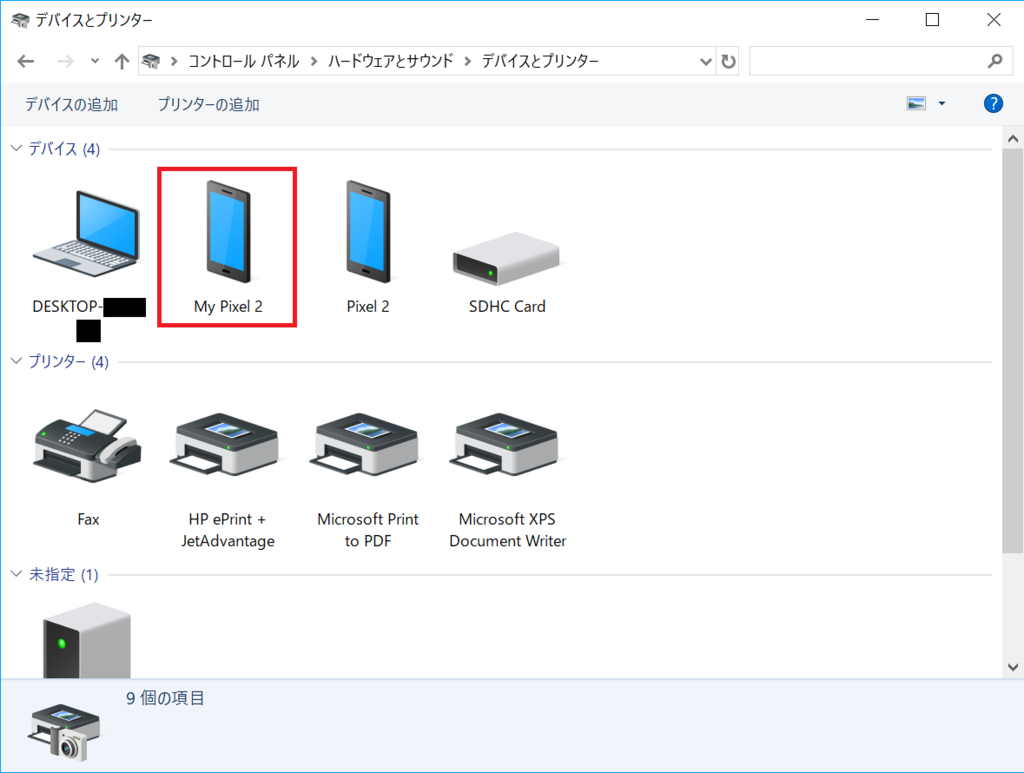Click the search input field
Image resolution: width=1024 pixels, height=773 pixels.
pyautogui.click(x=881, y=61)
